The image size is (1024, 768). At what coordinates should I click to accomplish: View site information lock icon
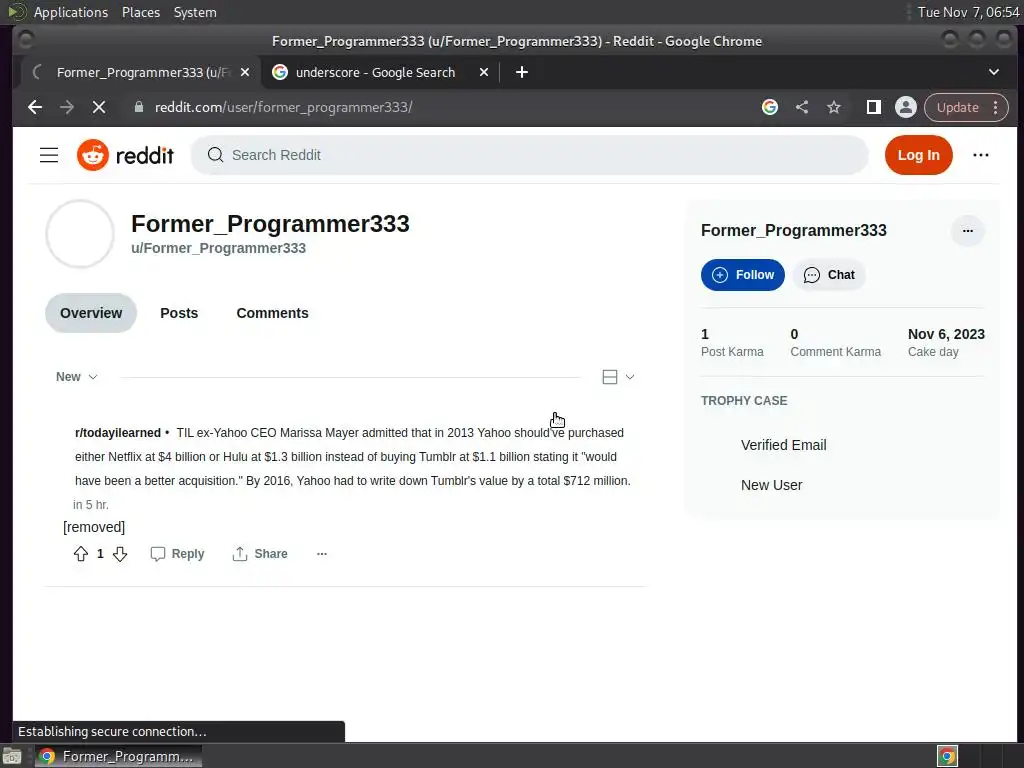138,107
